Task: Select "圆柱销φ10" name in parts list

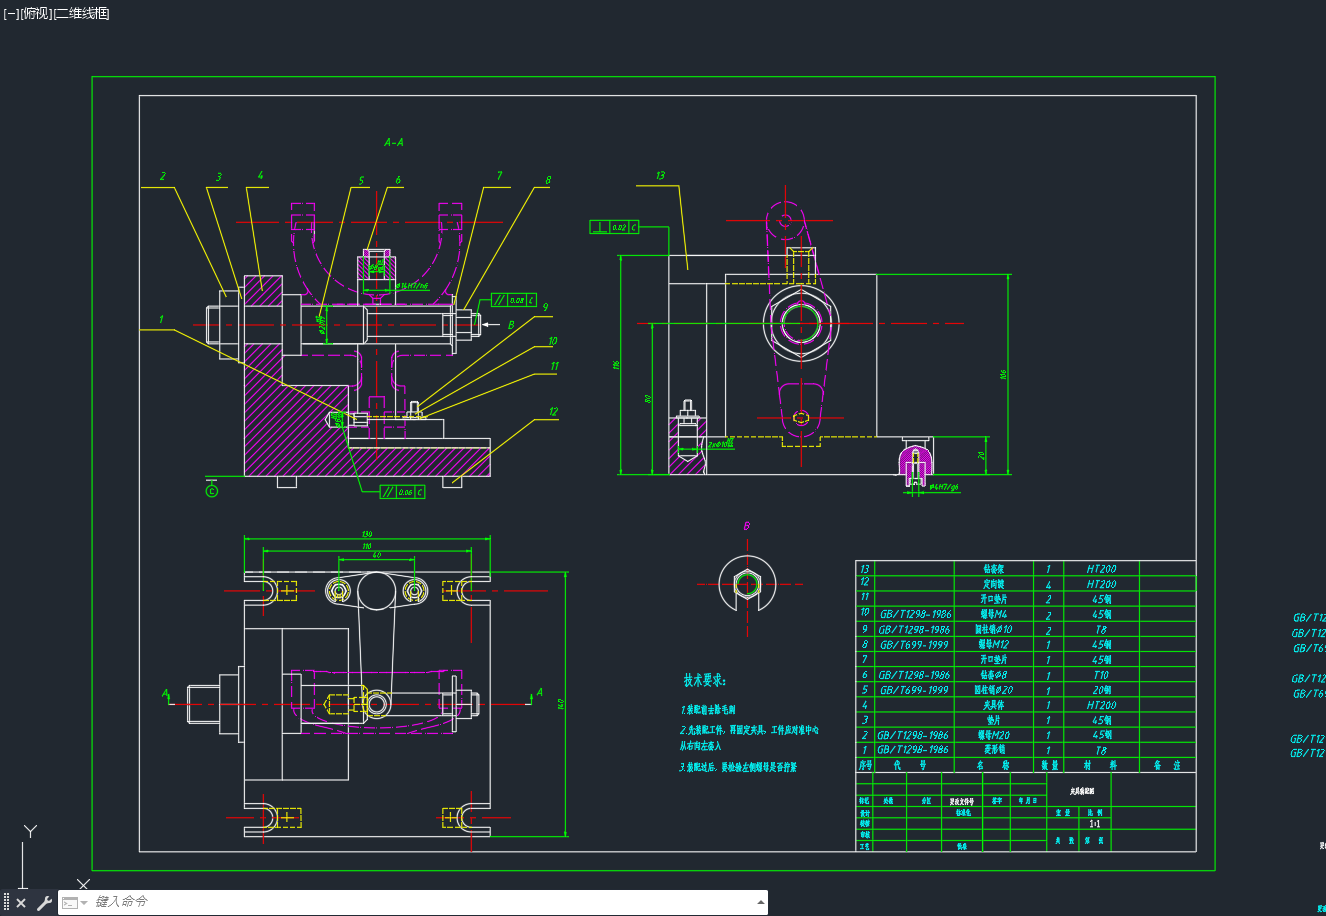Action: point(994,630)
